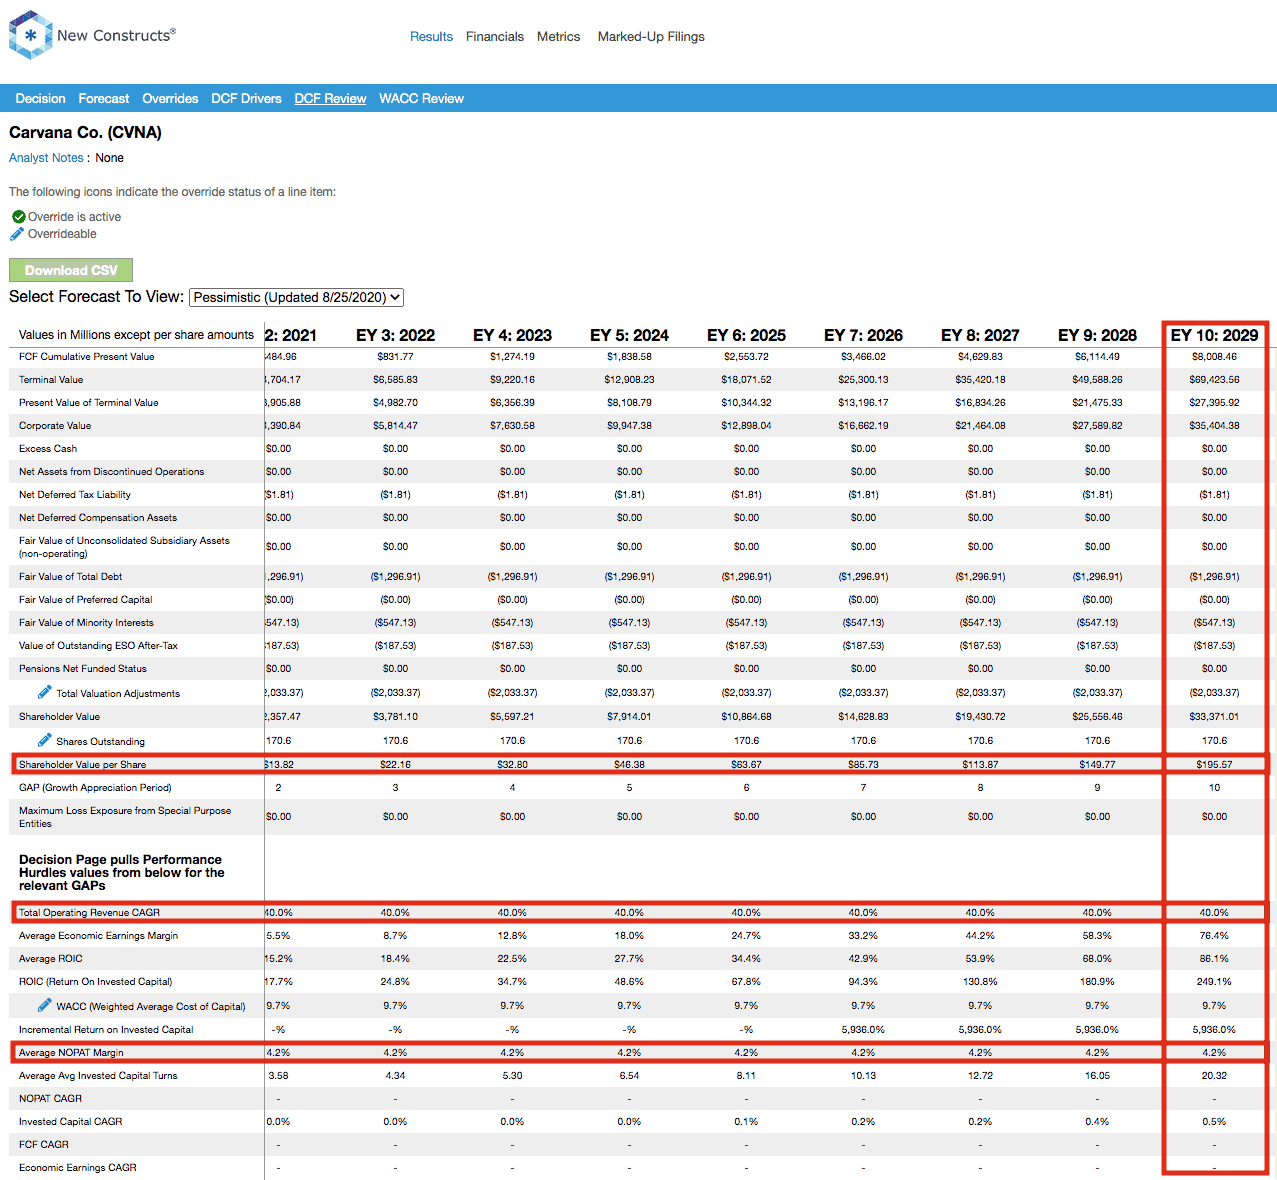Click the New Constructs logo icon

click(x=30, y=36)
